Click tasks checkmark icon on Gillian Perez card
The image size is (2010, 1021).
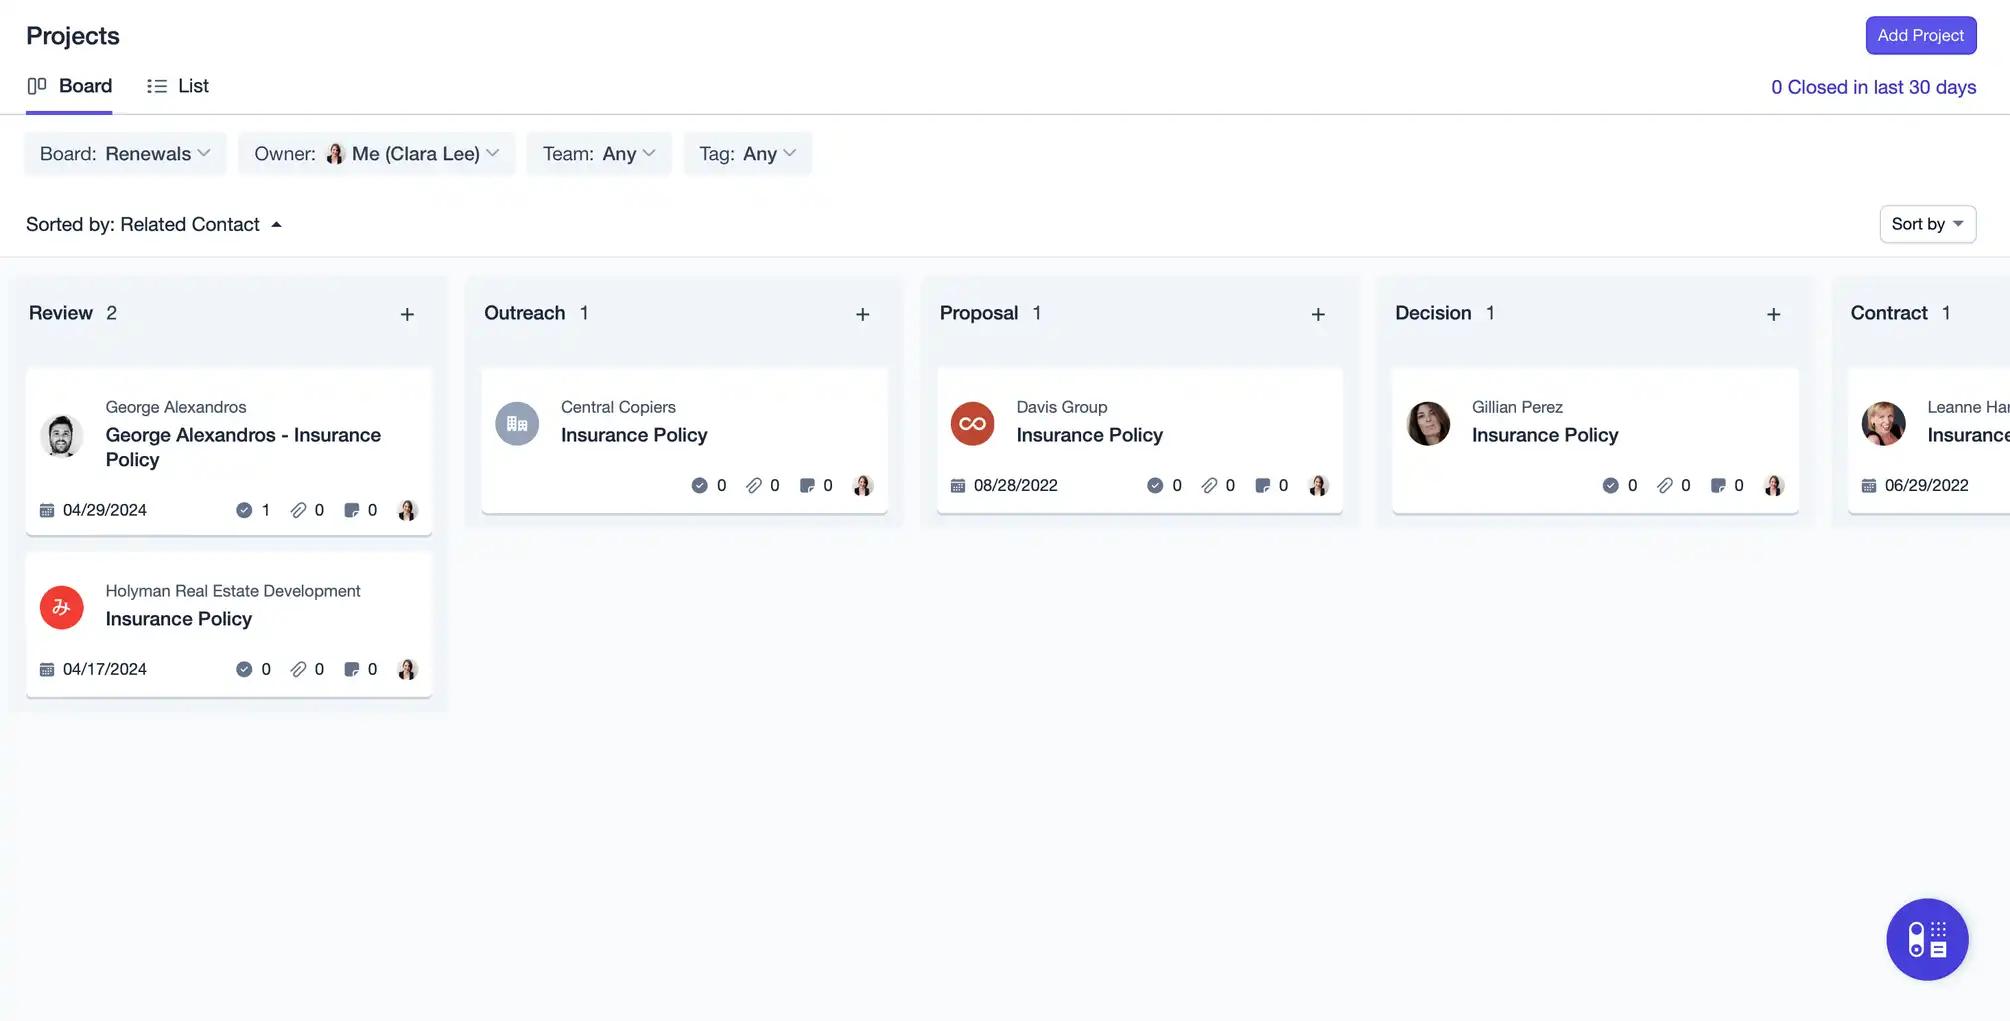pyautogui.click(x=1610, y=485)
